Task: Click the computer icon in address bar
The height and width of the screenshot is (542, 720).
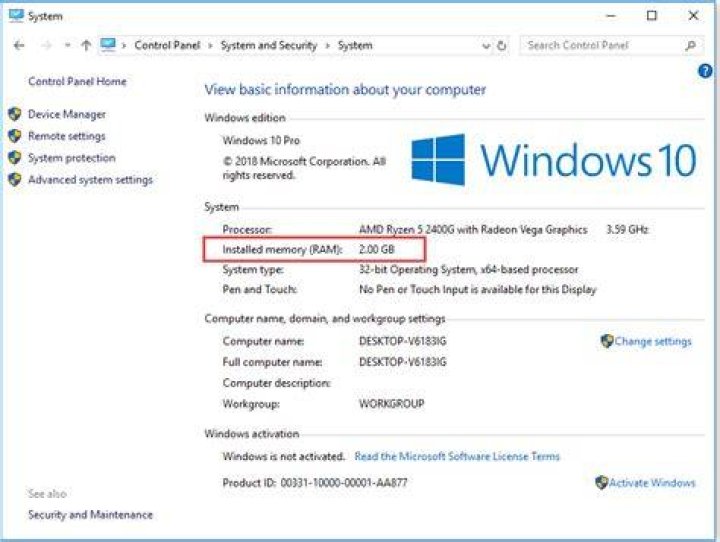Action: [108, 45]
